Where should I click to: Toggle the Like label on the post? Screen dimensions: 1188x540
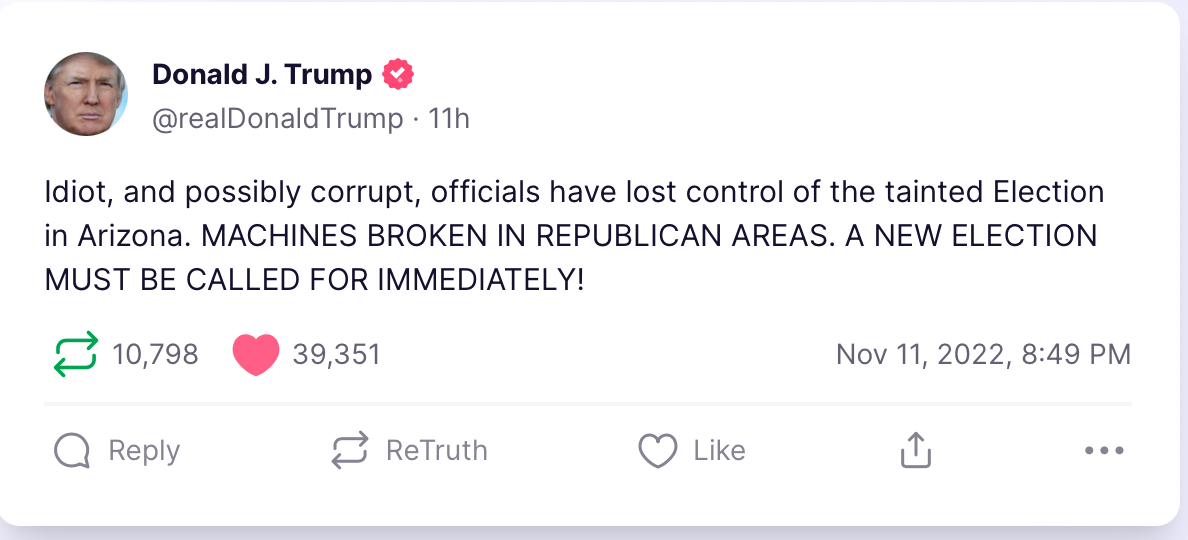click(x=719, y=450)
